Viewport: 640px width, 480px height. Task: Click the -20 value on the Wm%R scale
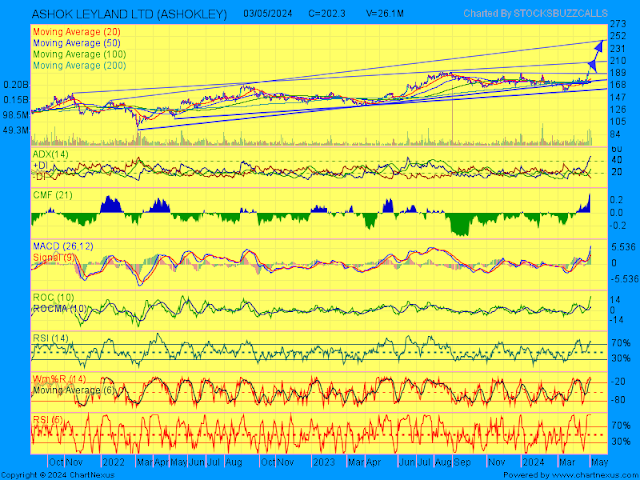[x=618, y=381]
